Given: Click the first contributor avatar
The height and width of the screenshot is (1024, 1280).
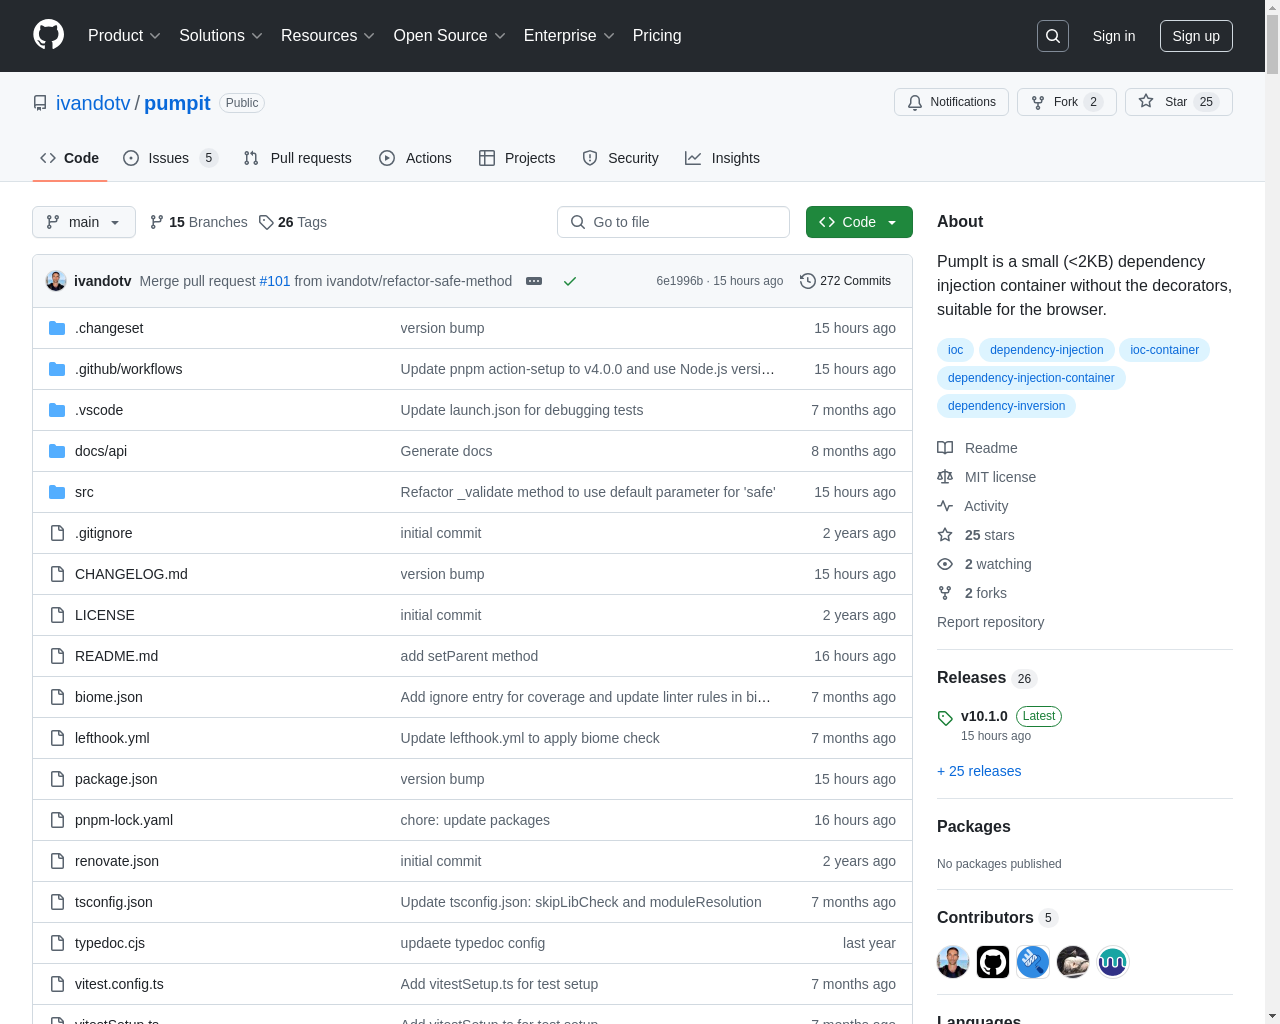Looking at the screenshot, I should tap(953, 962).
